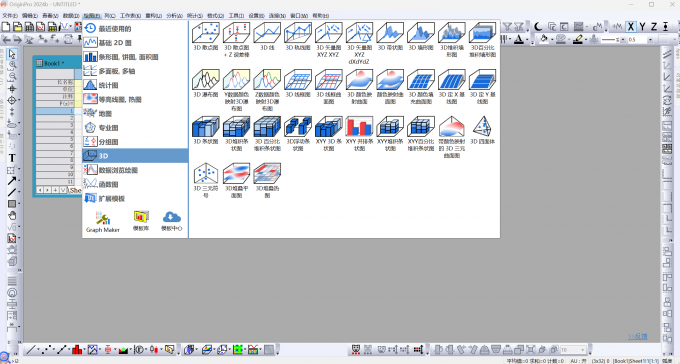The height and width of the screenshot is (364, 680).
Task: Open the font color A button
Action: [519, 39]
